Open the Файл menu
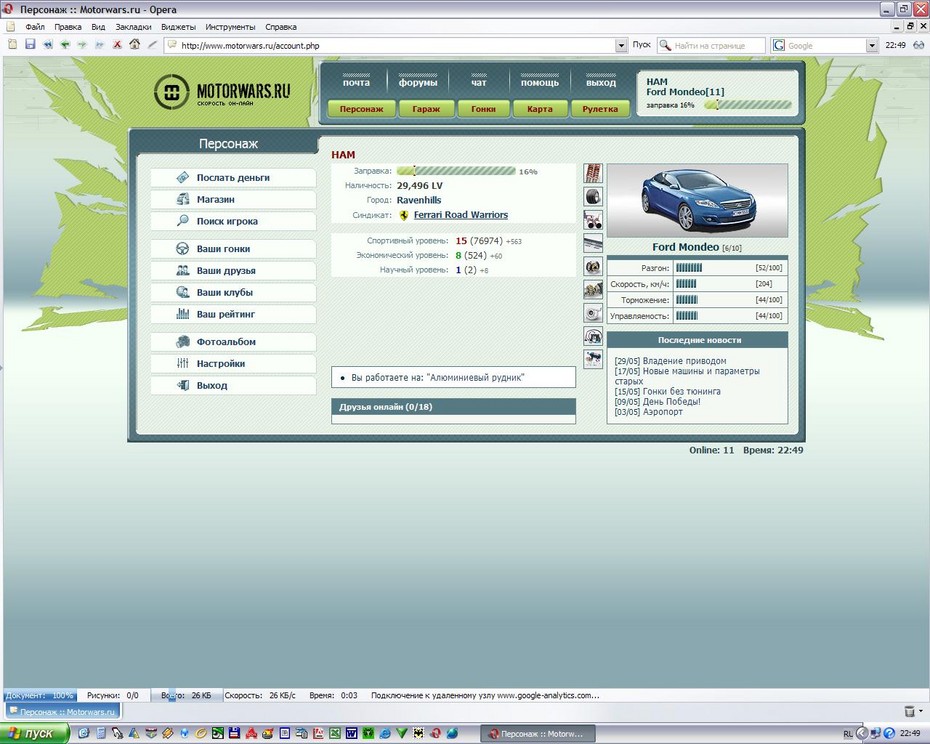This screenshot has width=930, height=744. pos(35,27)
